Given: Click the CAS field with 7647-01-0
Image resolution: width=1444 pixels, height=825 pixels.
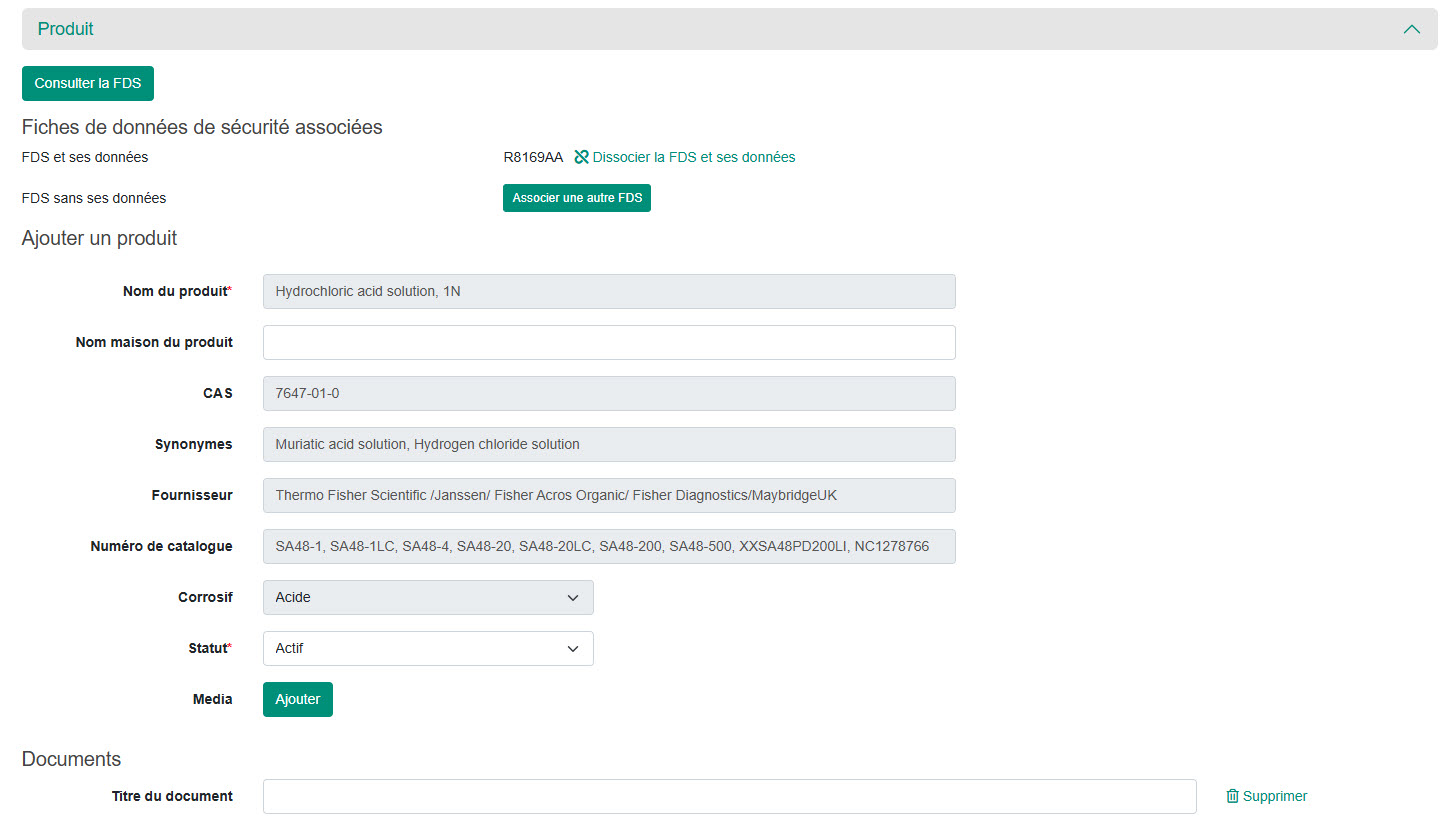Looking at the screenshot, I should [608, 394].
